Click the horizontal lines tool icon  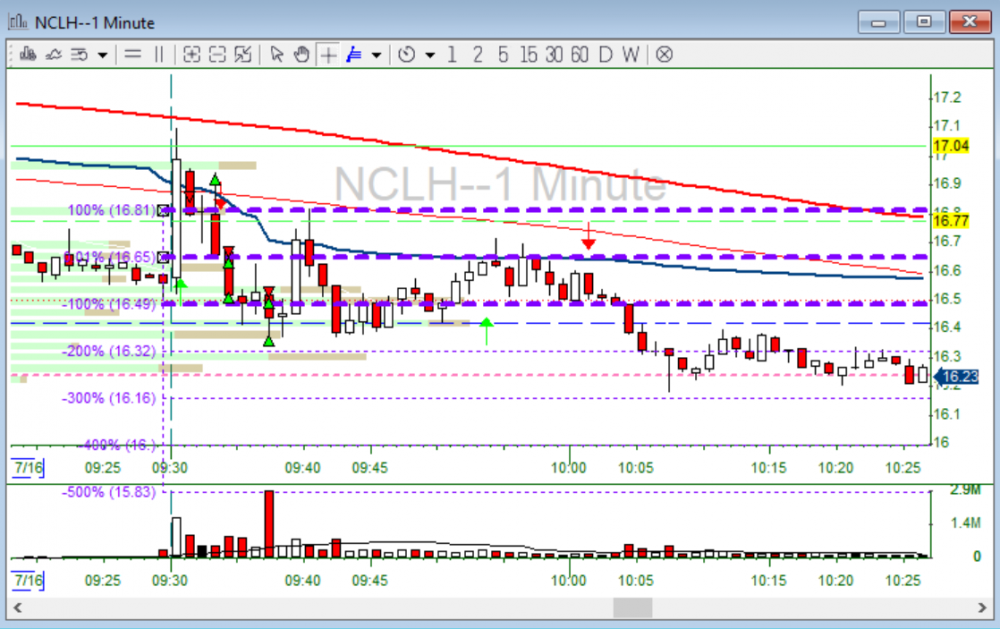[132, 54]
